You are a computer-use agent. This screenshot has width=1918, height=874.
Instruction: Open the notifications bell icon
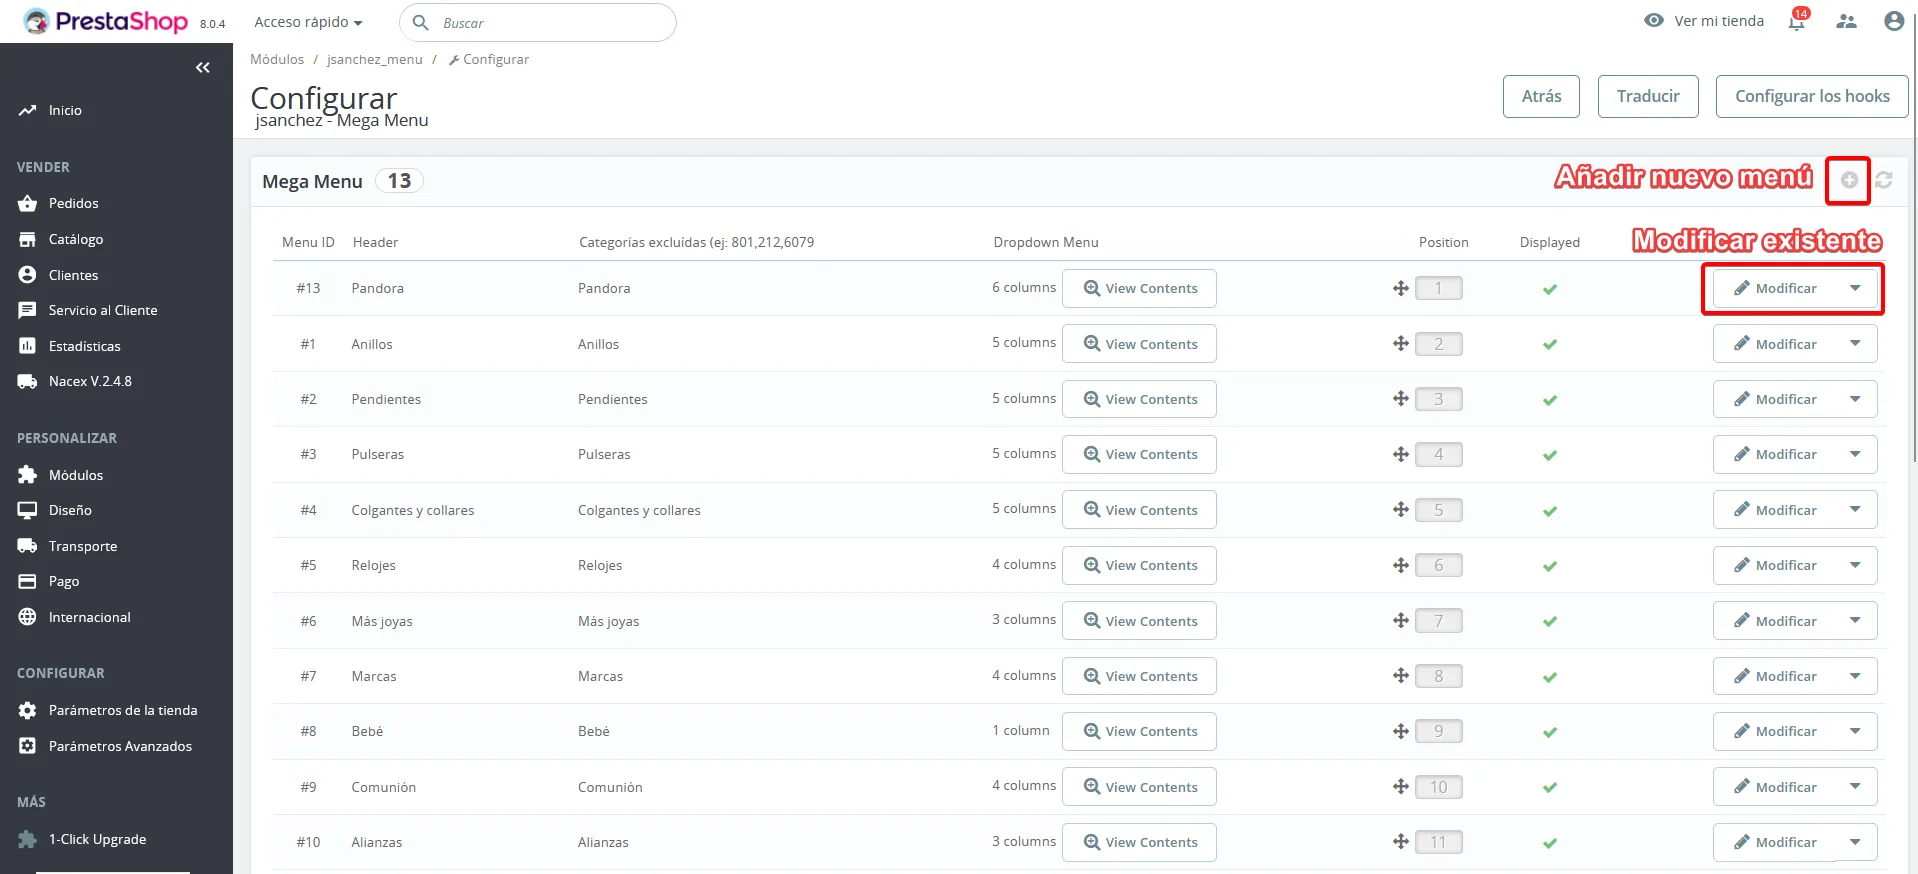point(1797,21)
